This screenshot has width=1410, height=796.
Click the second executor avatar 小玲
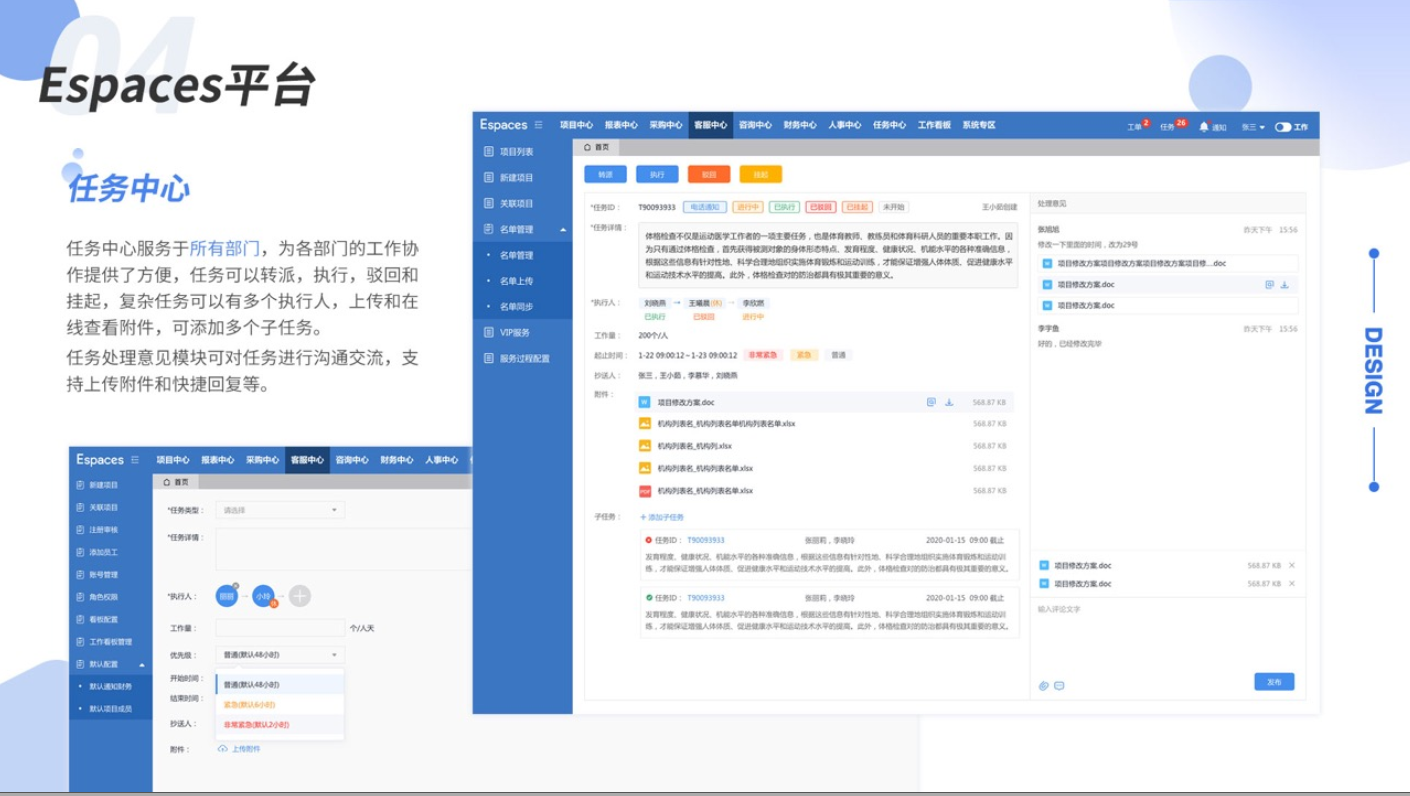(x=262, y=596)
